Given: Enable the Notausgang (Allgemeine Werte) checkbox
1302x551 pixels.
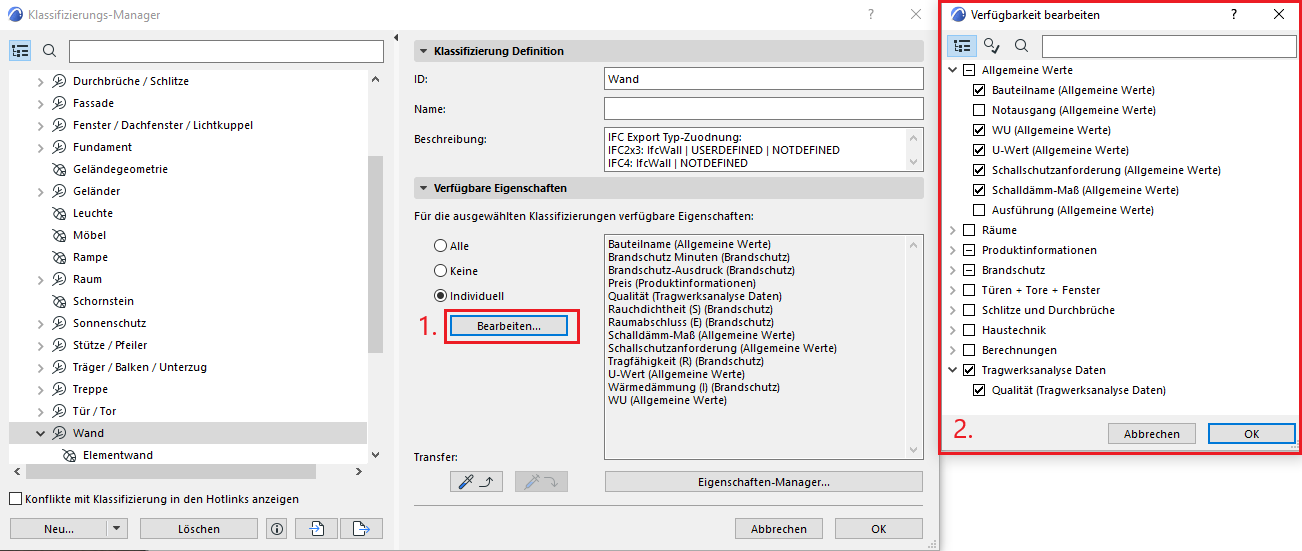Looking at the screenshot, I should click(979, 110).
